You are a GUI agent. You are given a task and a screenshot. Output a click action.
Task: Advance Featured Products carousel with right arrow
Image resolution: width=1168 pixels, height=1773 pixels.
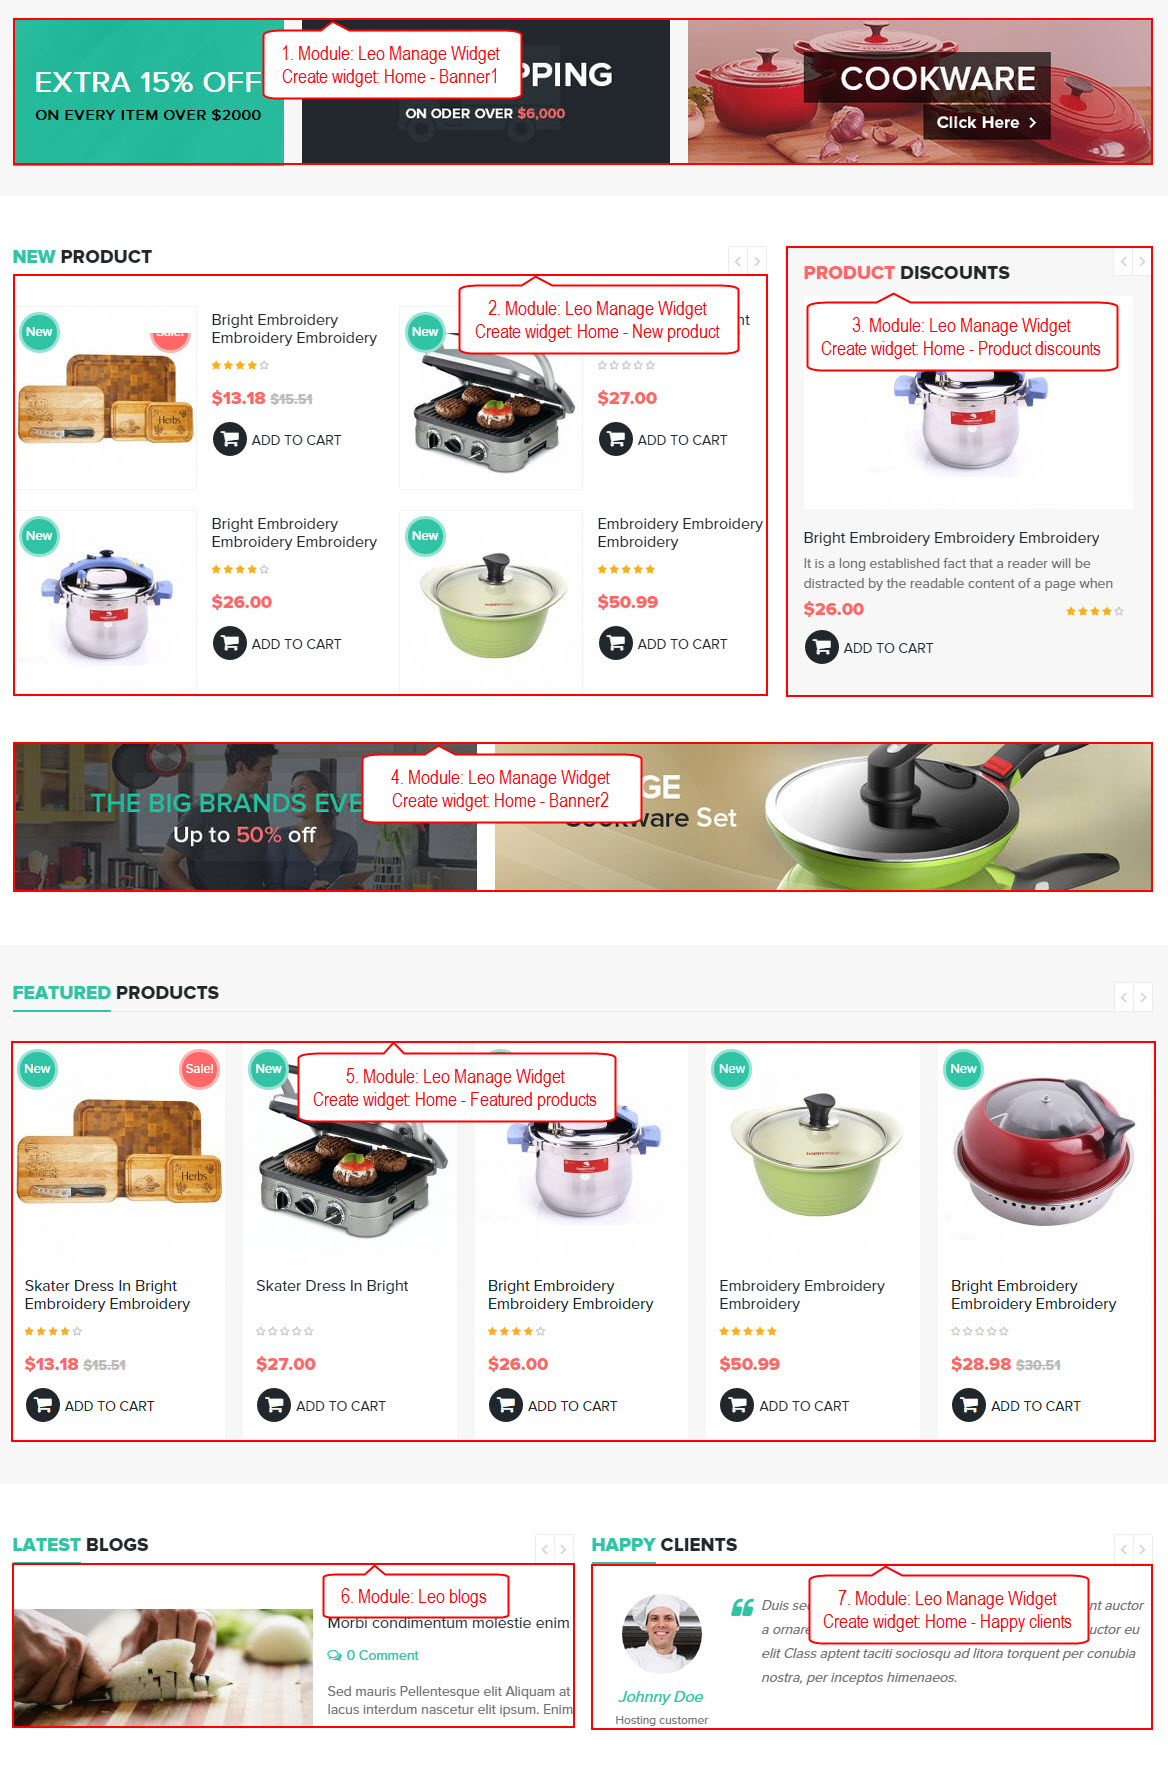pyautogui.click(x=1142, y=997)
